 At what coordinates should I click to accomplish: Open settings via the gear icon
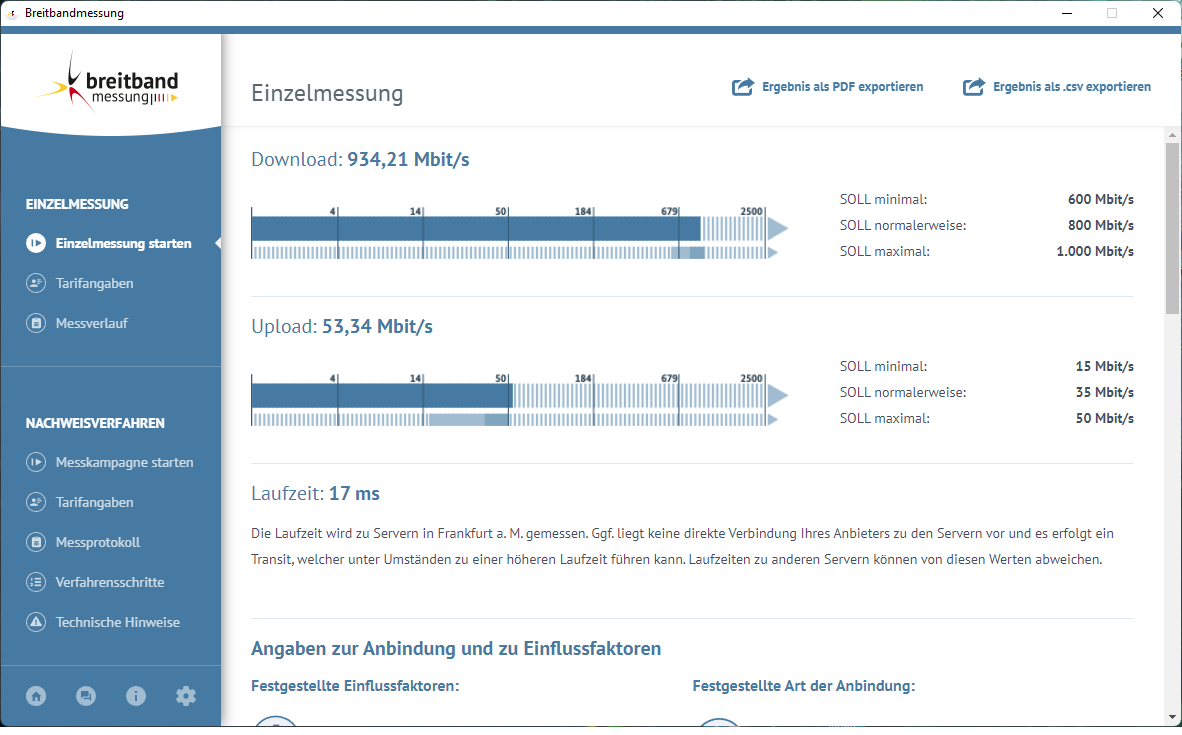point(186,696)
